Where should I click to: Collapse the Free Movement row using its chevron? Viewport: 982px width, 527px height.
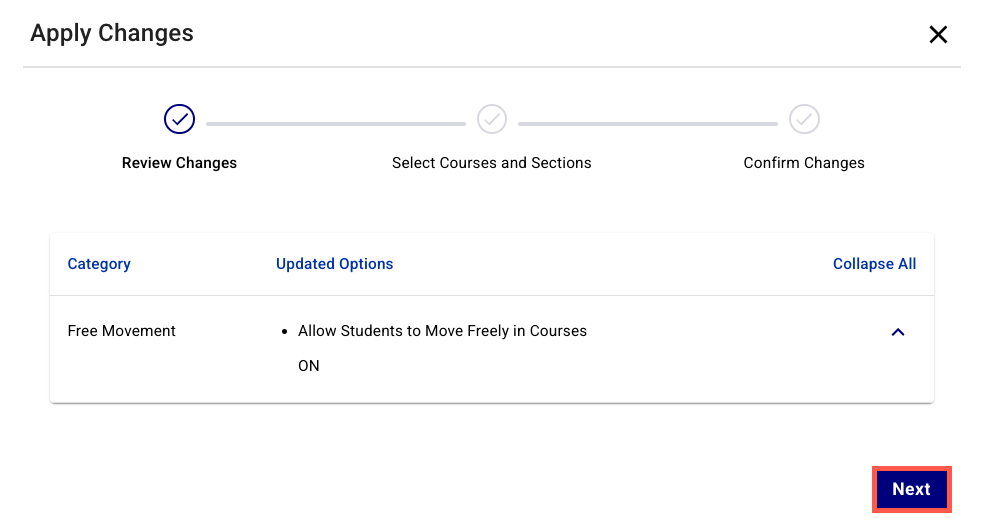897,332
